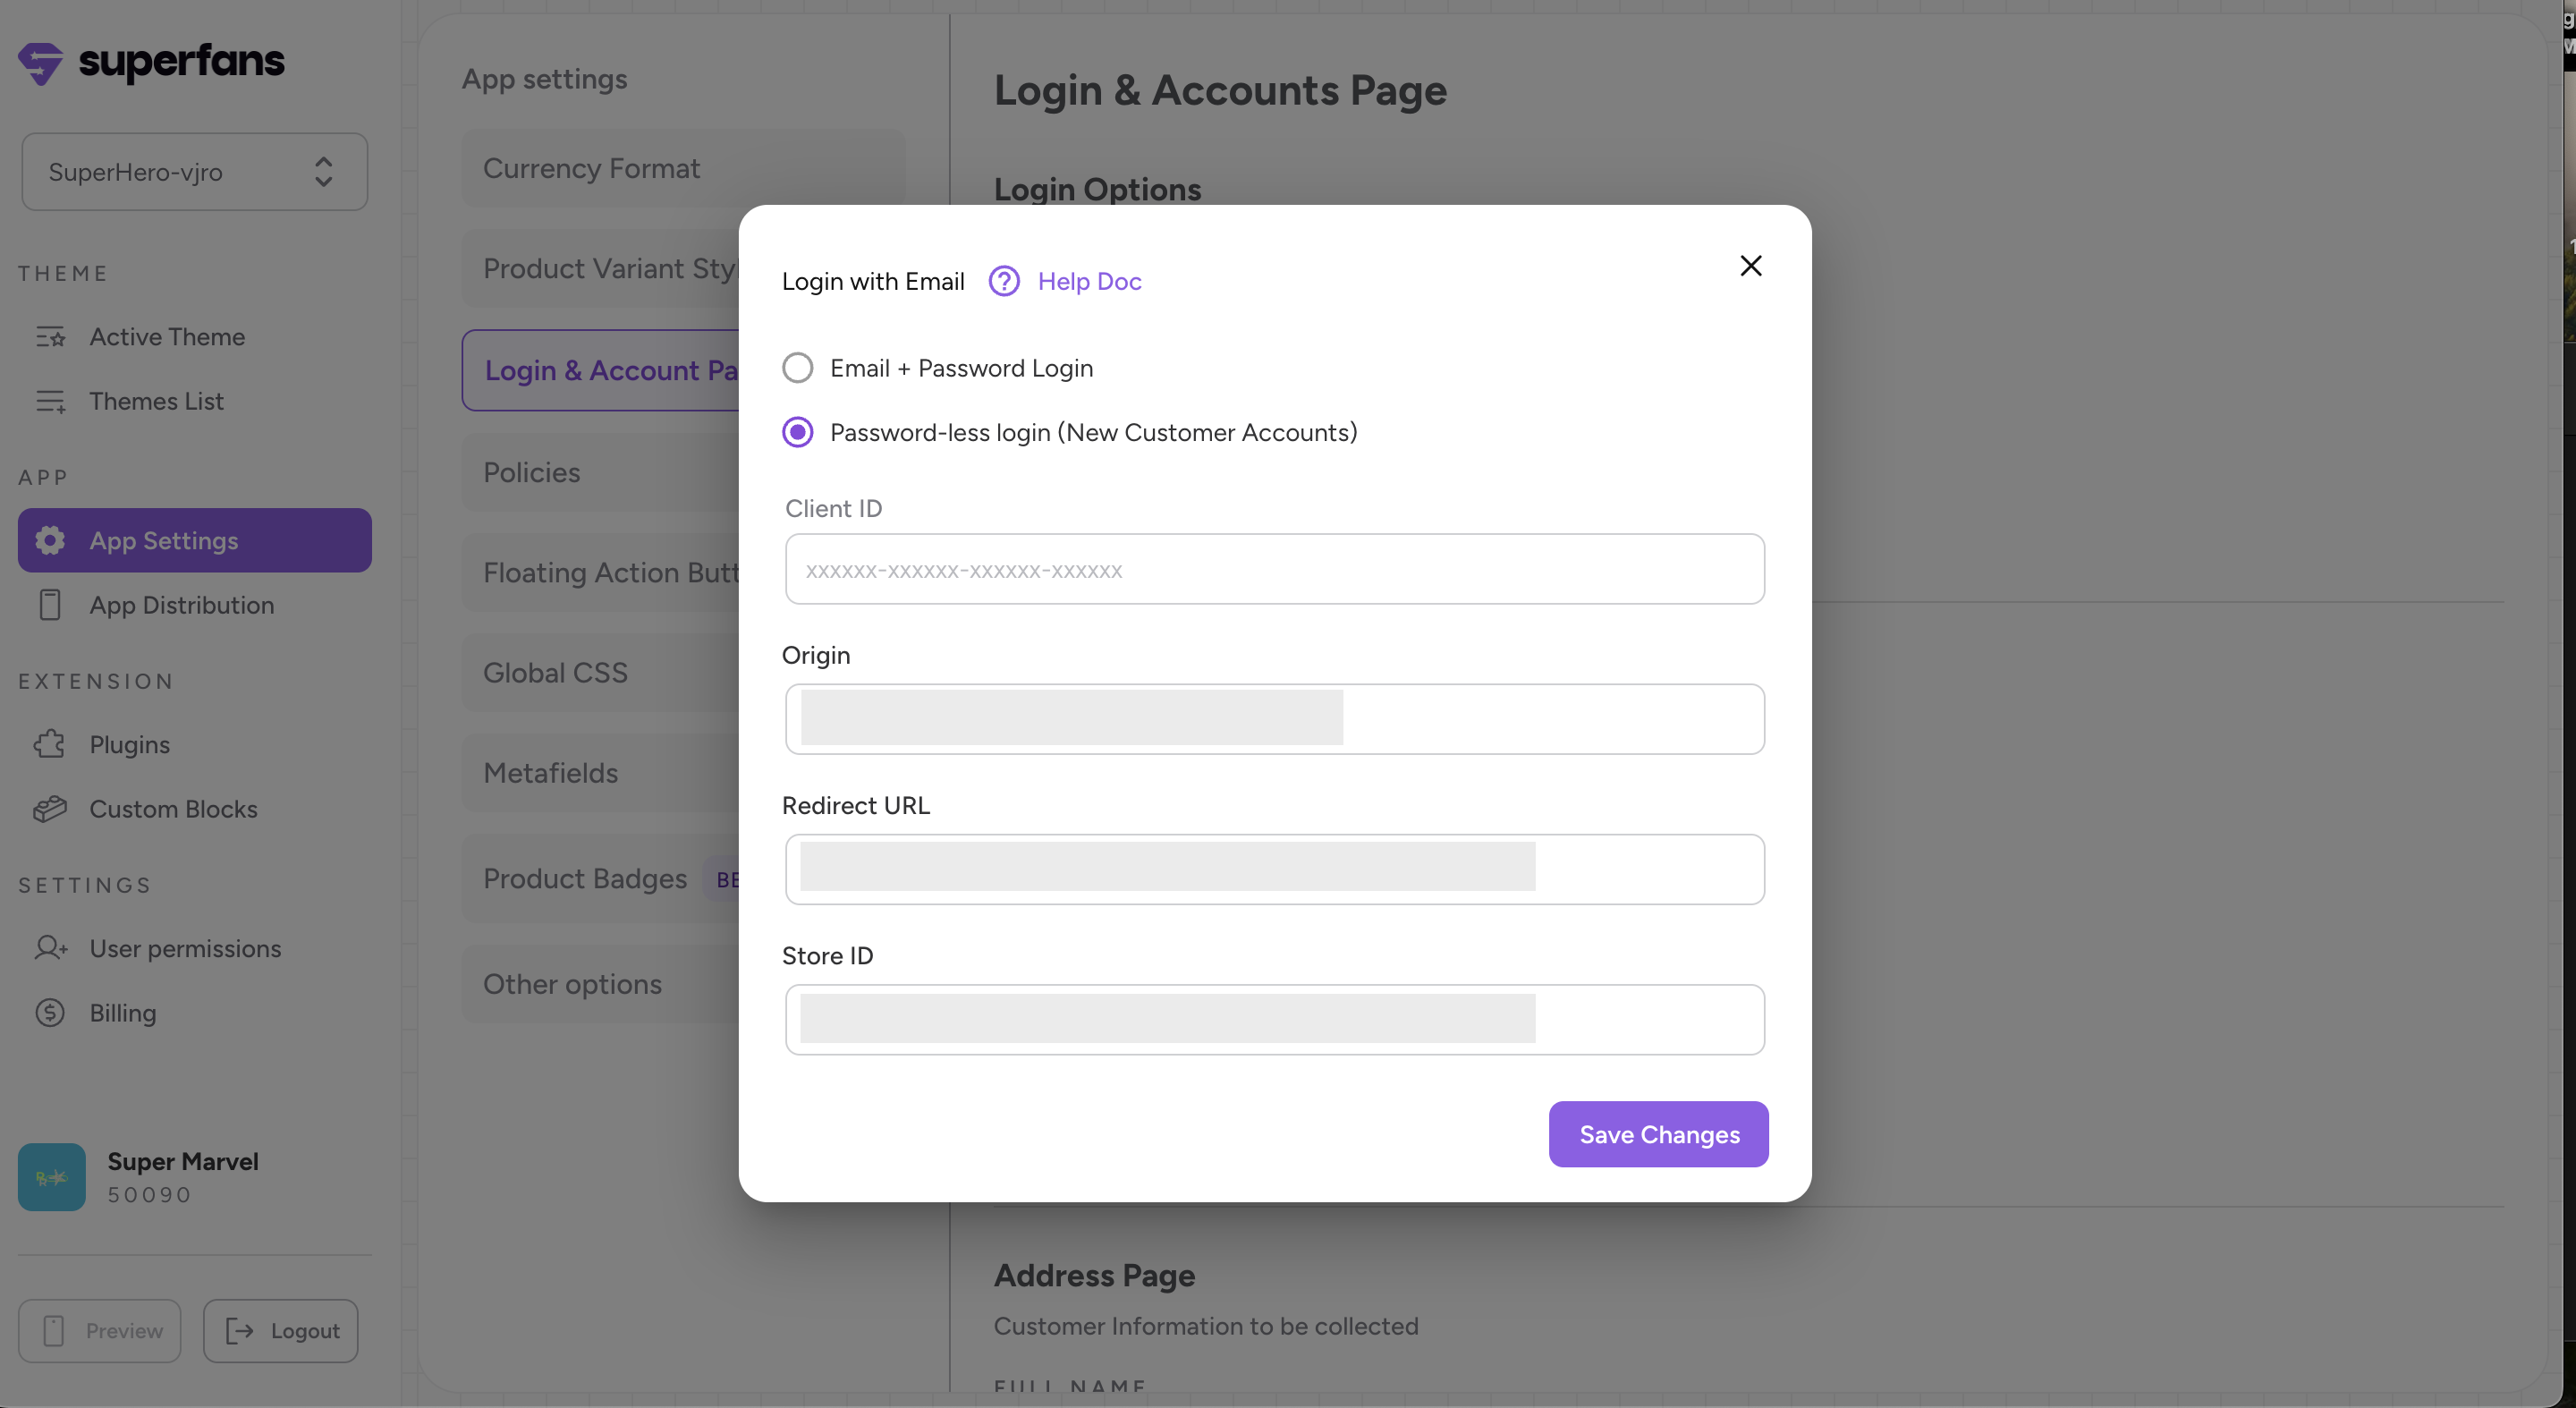Screen dimensions: 2576x1408
Task: Select Password-less login radio button
Action: pyautogui.click(x=797, y=432)
